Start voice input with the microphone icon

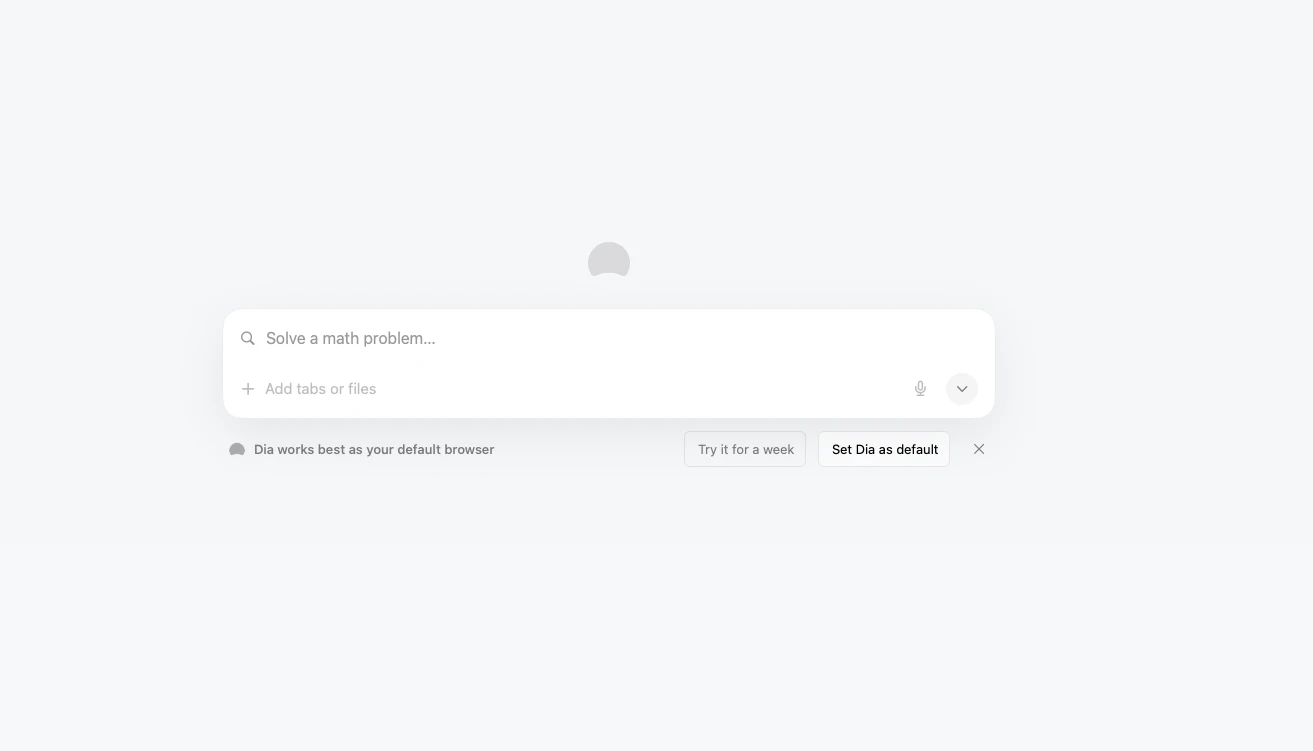click(x=920, y=389)
